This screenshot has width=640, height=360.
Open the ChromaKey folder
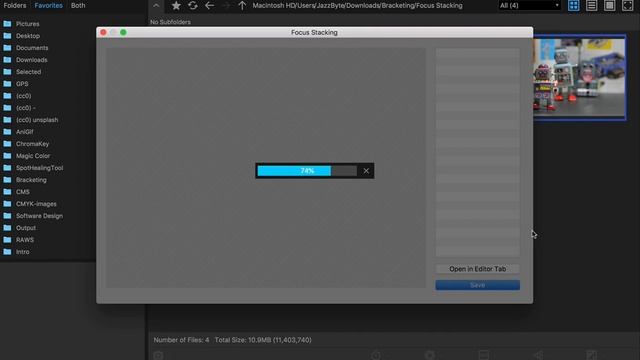(32, 144)
